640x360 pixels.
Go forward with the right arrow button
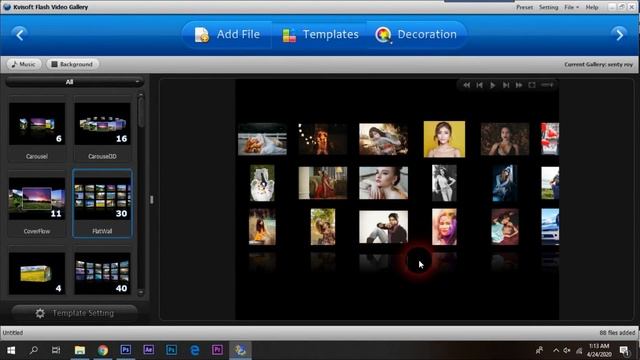click(620, 35)
